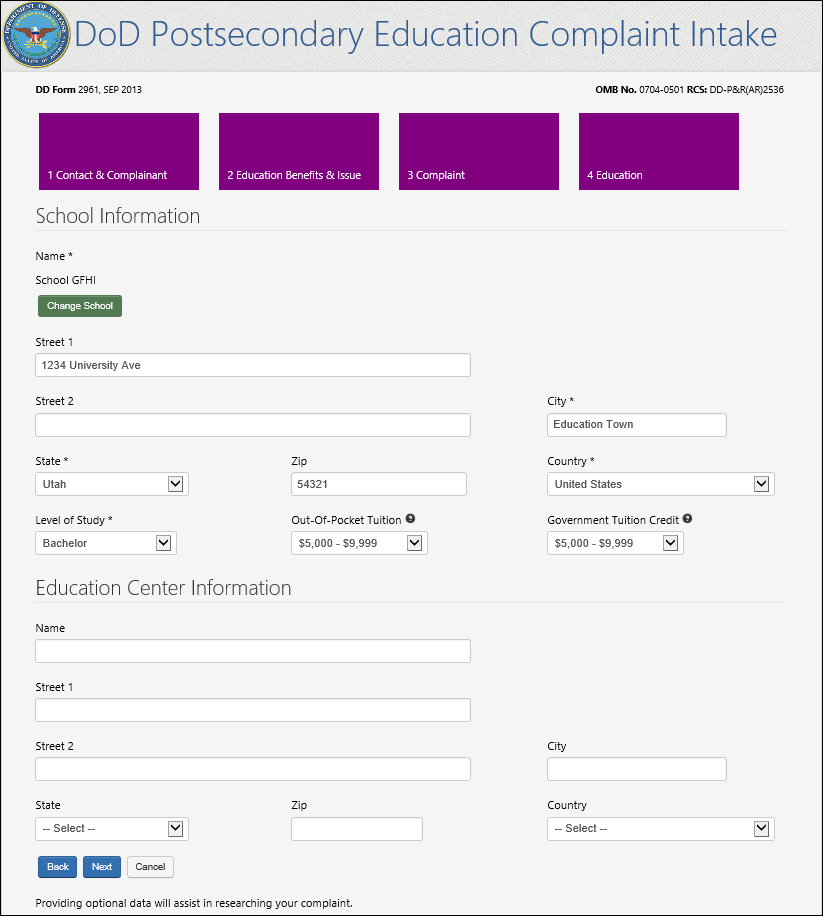823x916 pixels.
Task: Cancel the complaint form
Action: (x=150, y=867)
